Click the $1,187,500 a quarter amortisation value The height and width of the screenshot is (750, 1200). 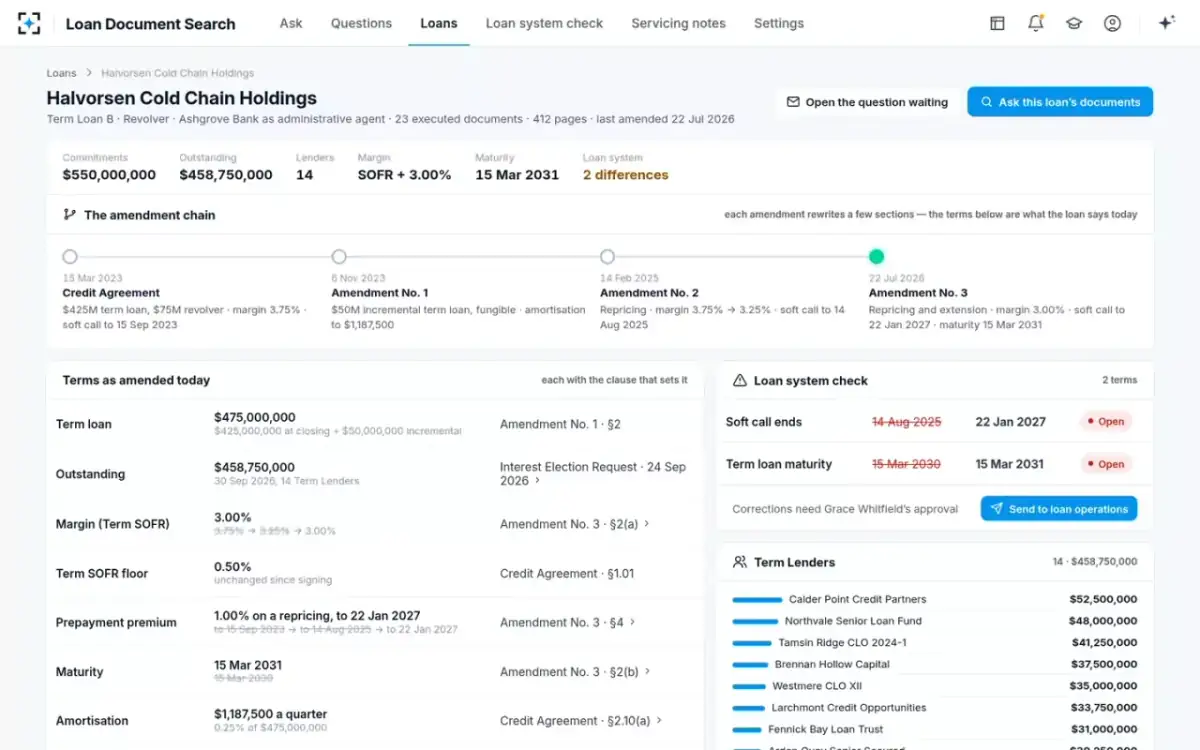point(270,714)
